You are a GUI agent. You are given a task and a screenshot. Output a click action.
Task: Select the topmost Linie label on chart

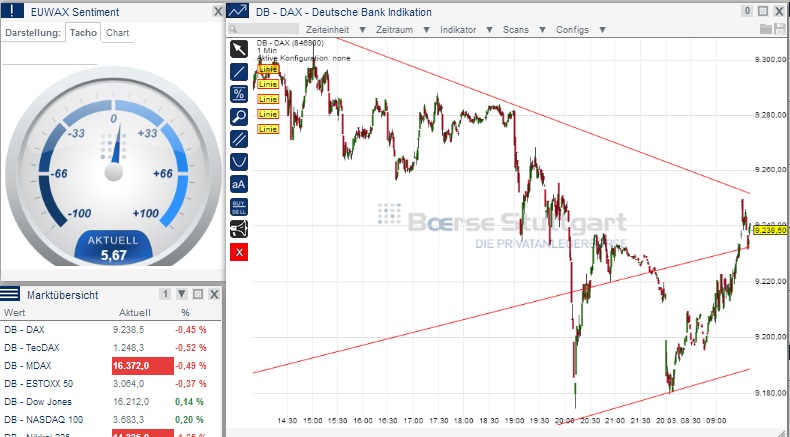[x=268, y=69]
